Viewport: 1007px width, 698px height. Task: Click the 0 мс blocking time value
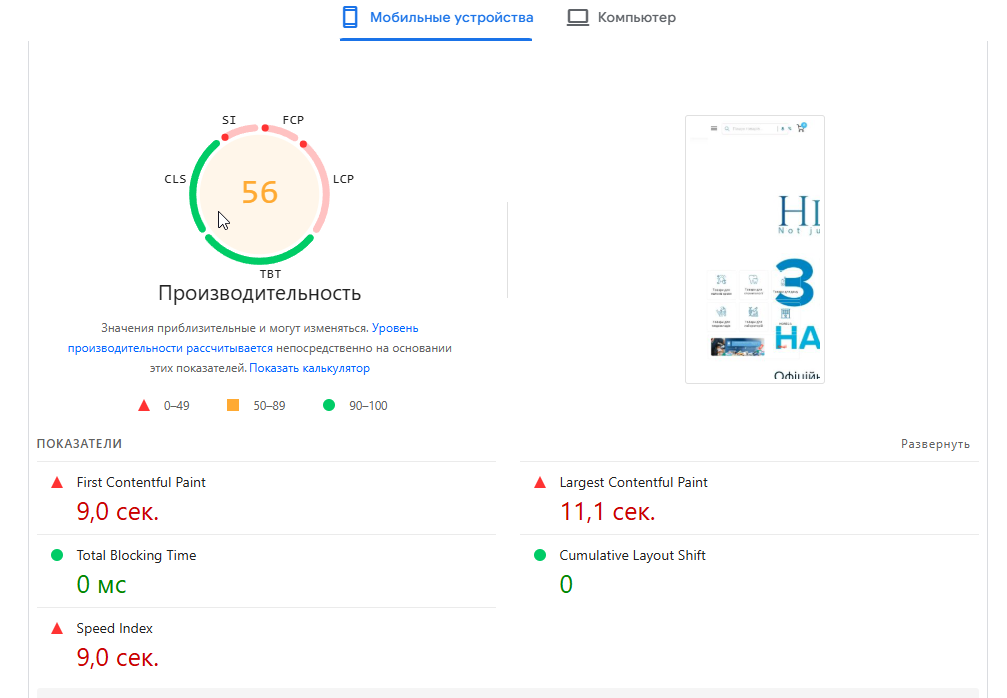[x=101, y=584]
